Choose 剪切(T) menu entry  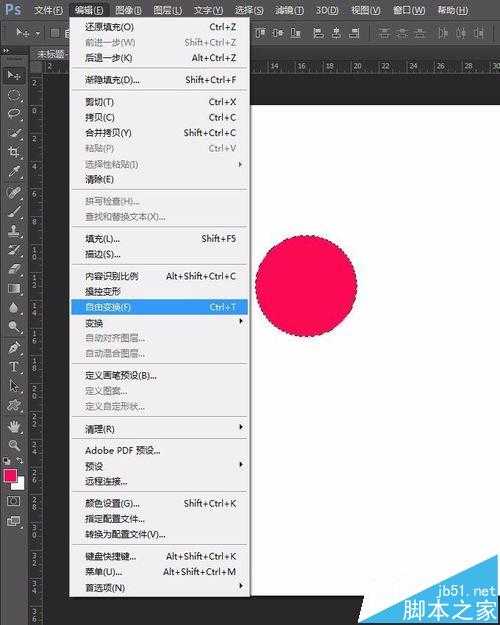159,102
